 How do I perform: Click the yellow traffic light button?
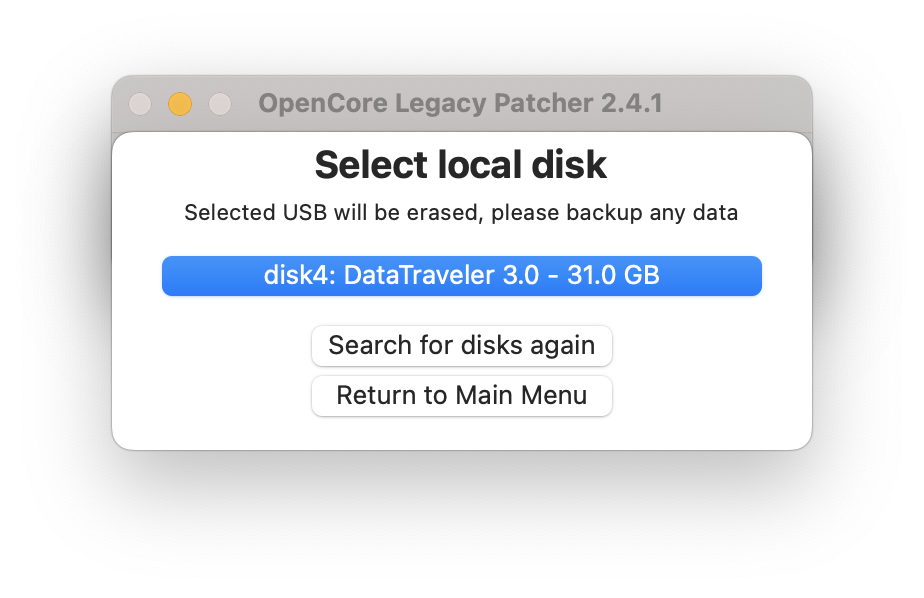point(180,104)
